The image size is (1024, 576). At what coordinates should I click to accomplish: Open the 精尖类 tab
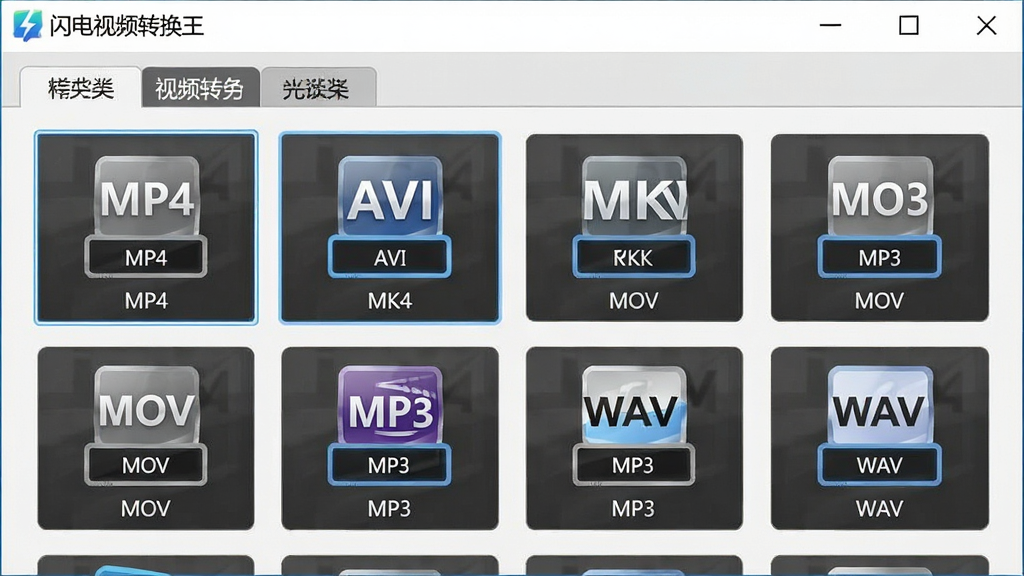click(81, 88)
